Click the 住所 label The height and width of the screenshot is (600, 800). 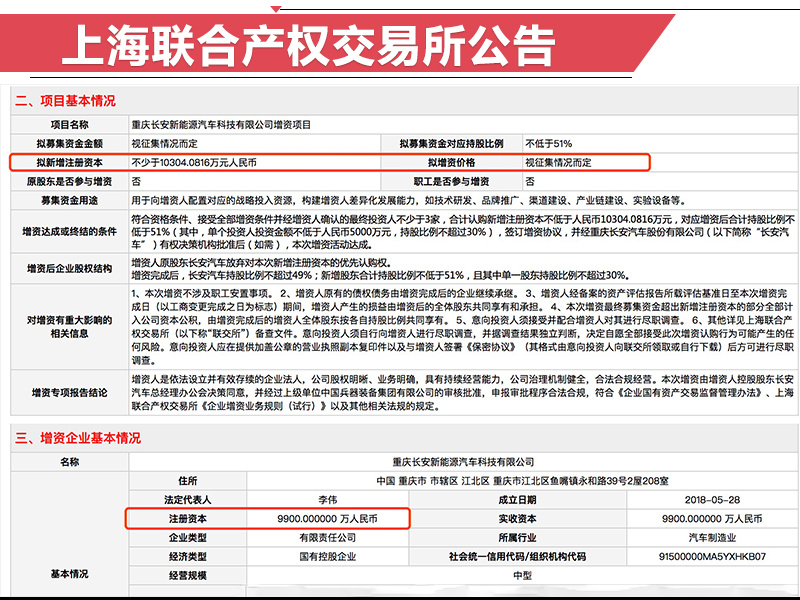[188, 481]
